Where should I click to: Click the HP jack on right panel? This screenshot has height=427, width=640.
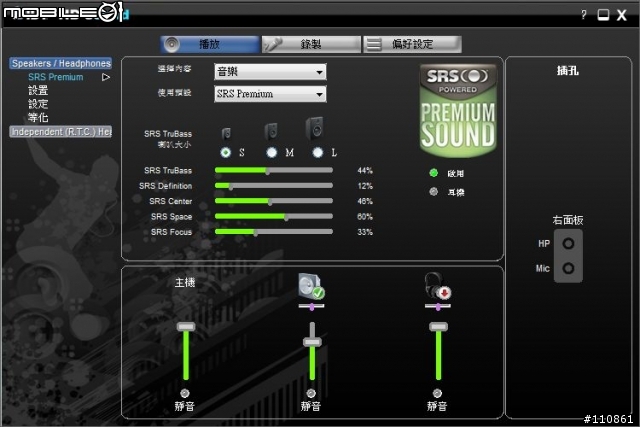[568, 244]
